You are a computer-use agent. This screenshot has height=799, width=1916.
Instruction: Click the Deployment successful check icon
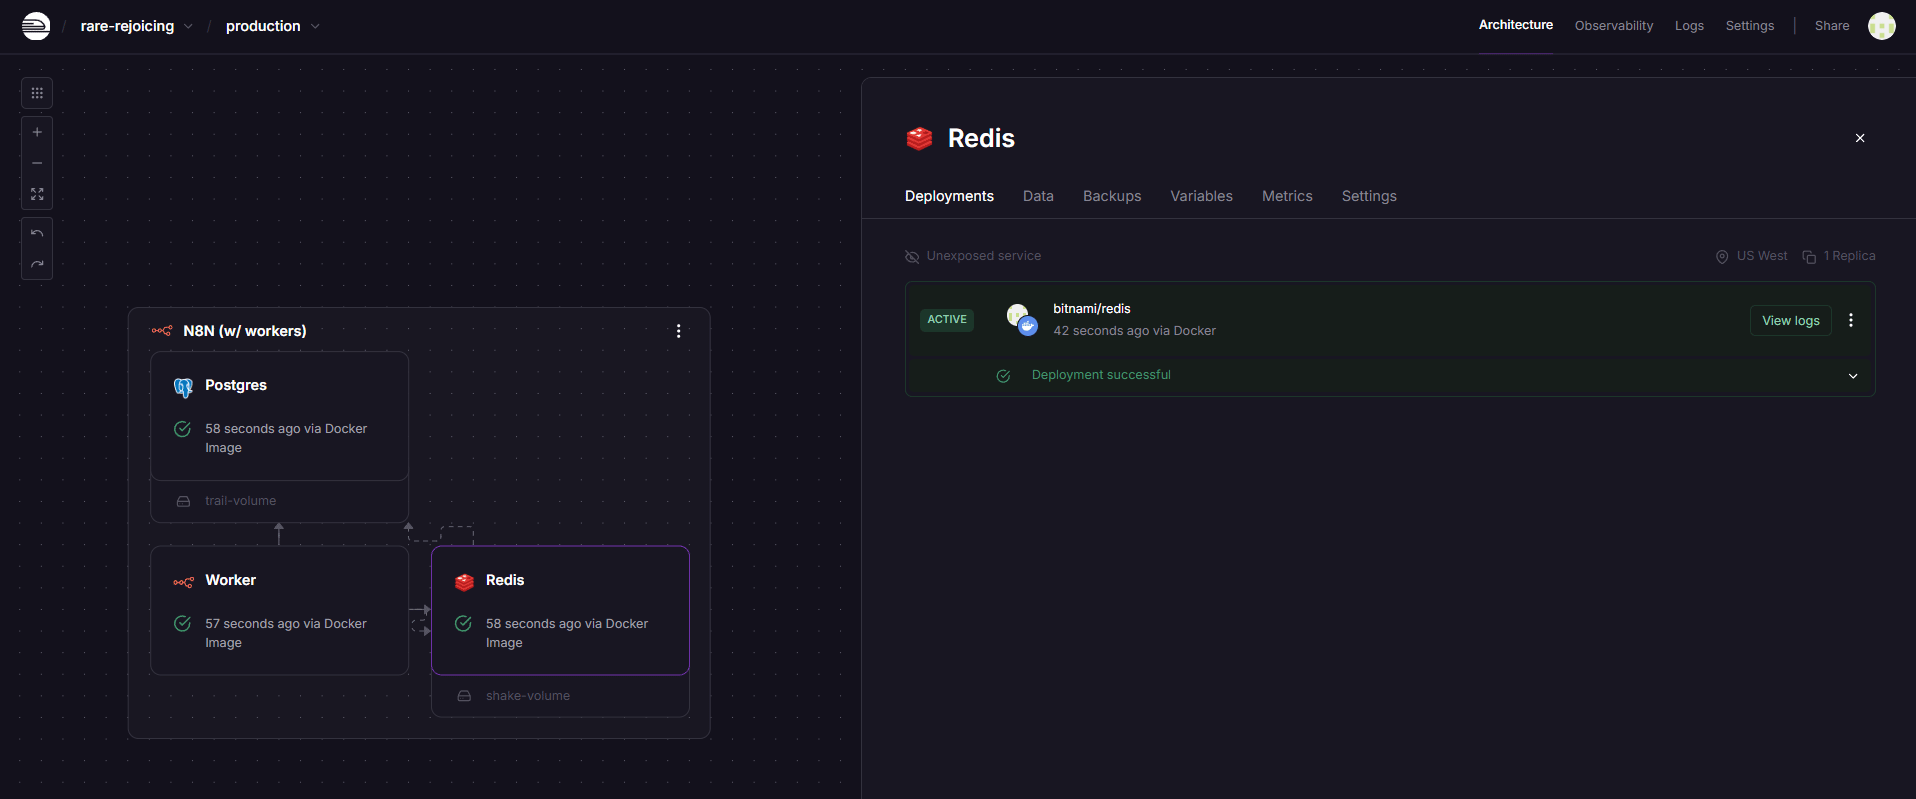point(1003,376)
